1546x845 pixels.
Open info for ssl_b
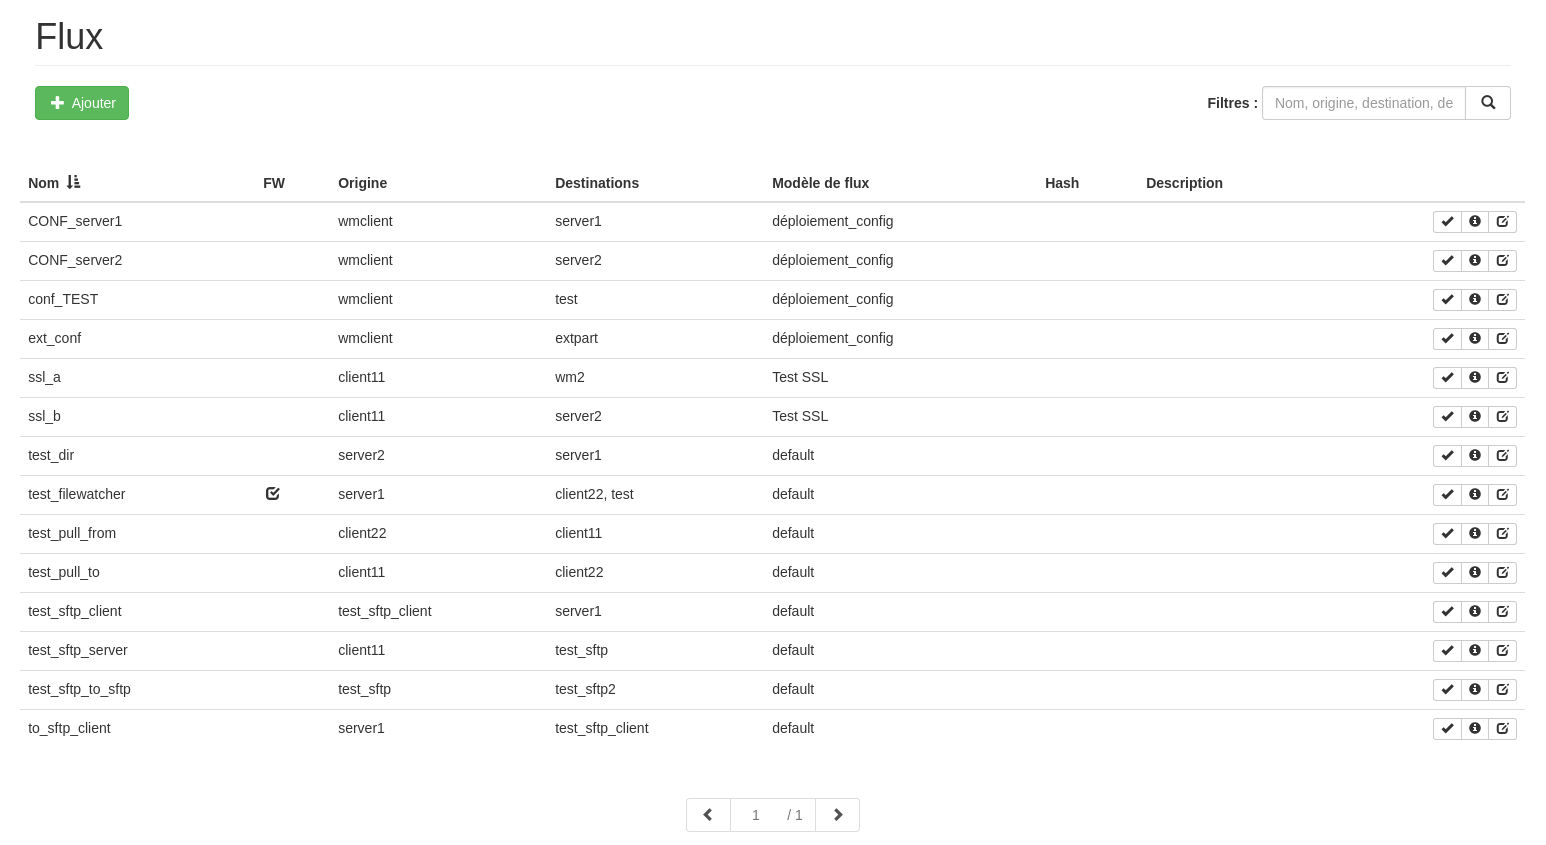[1475, 417]
